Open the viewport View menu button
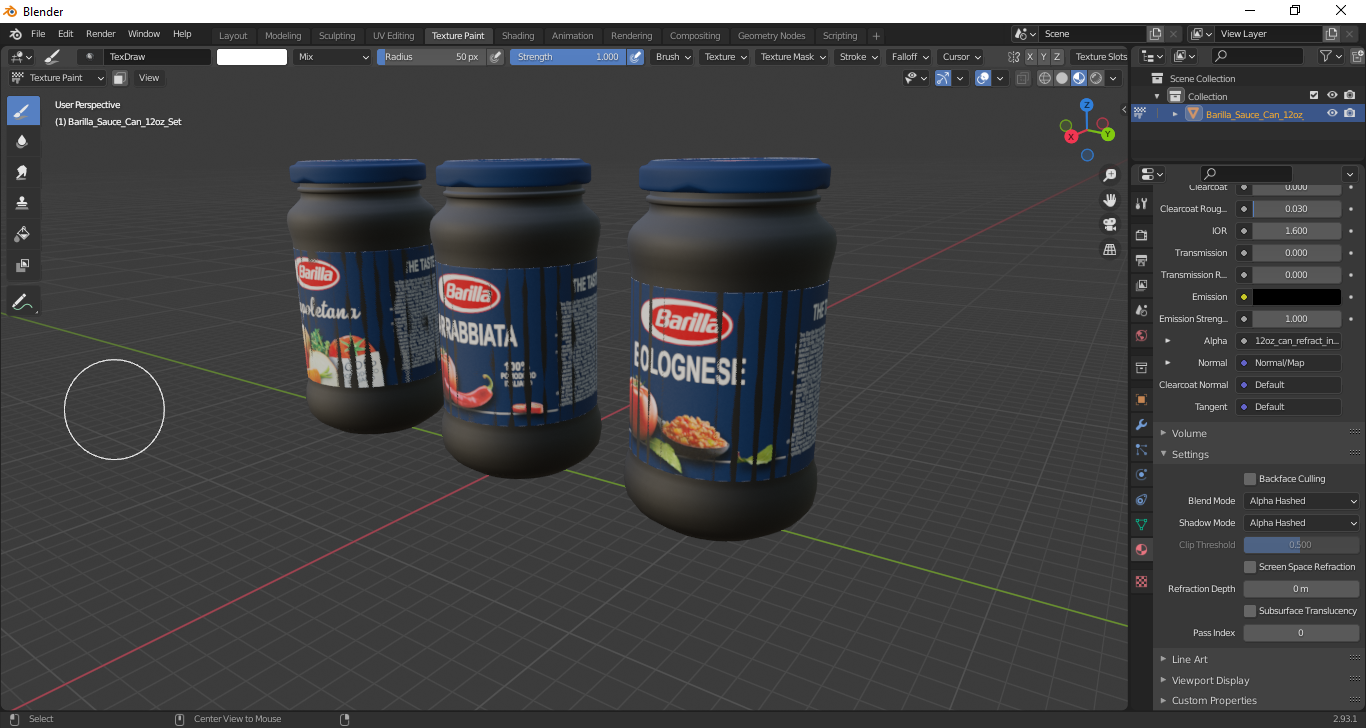The image size is (1366, 728). point(148,78)
